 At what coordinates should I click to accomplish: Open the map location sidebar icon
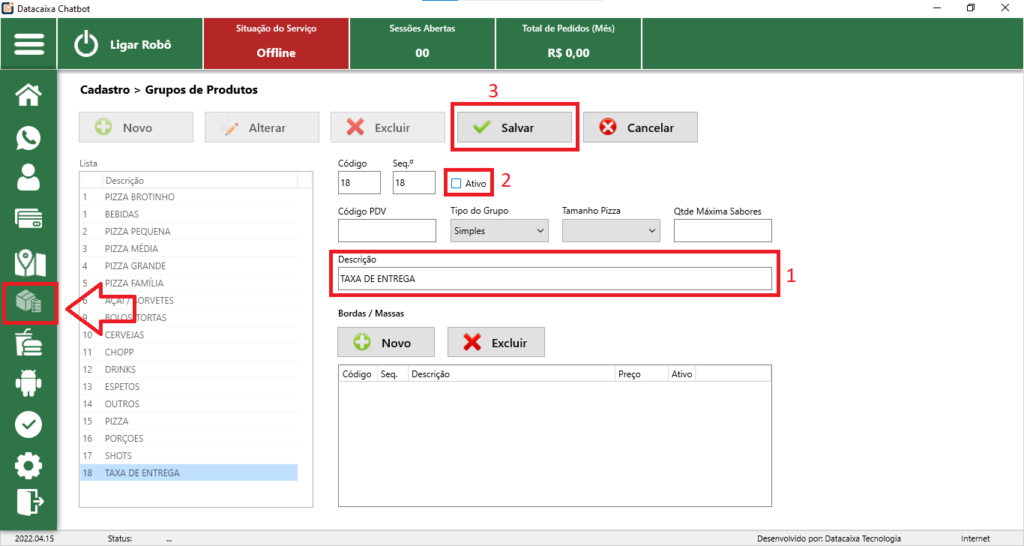click(29, 262)
